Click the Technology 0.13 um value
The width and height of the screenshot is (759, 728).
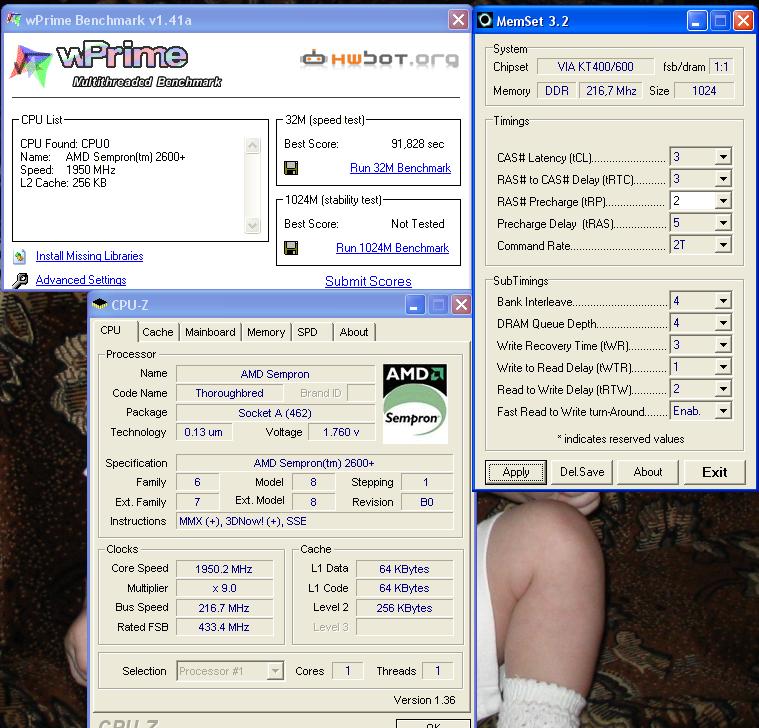(x=204, y=432)
